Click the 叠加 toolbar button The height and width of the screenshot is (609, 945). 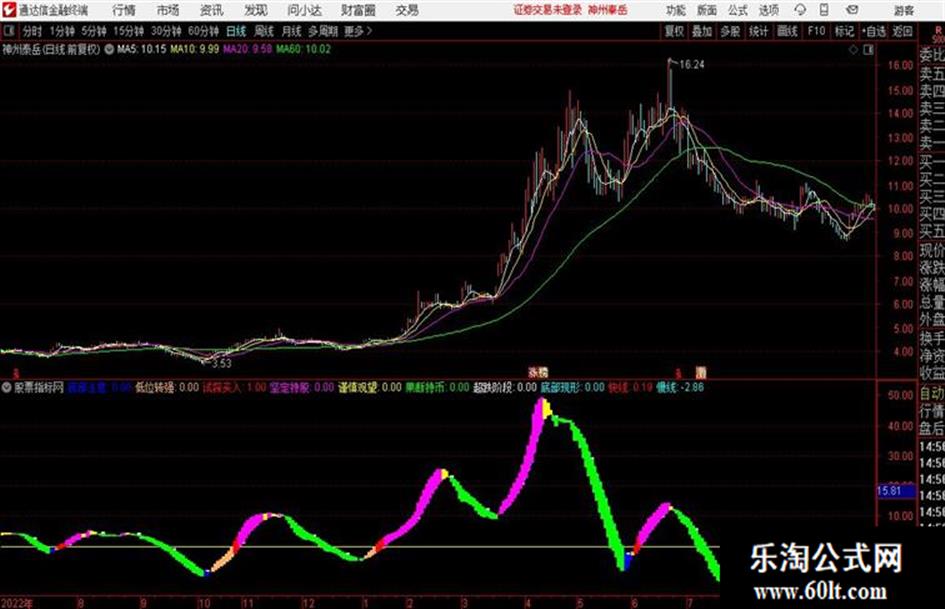702,31
